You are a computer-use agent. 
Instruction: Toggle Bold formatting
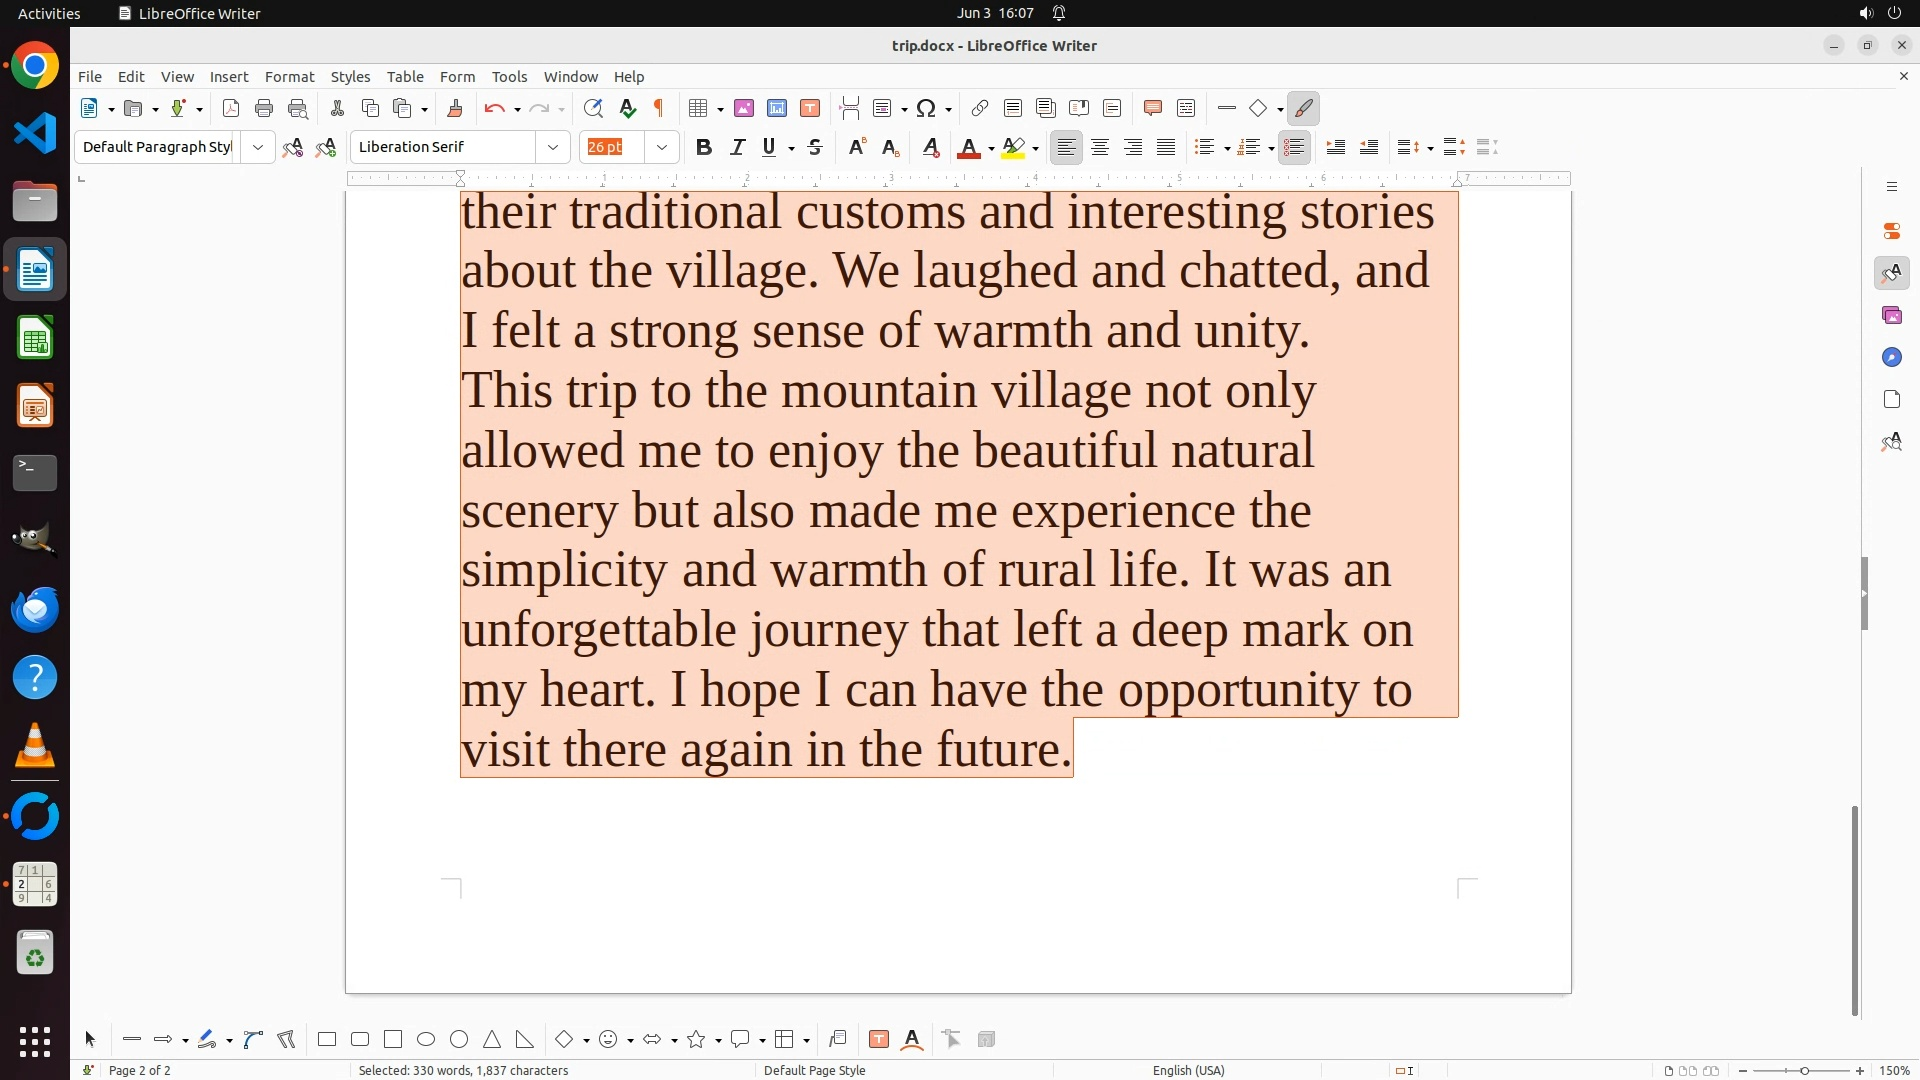pos(704,147)
